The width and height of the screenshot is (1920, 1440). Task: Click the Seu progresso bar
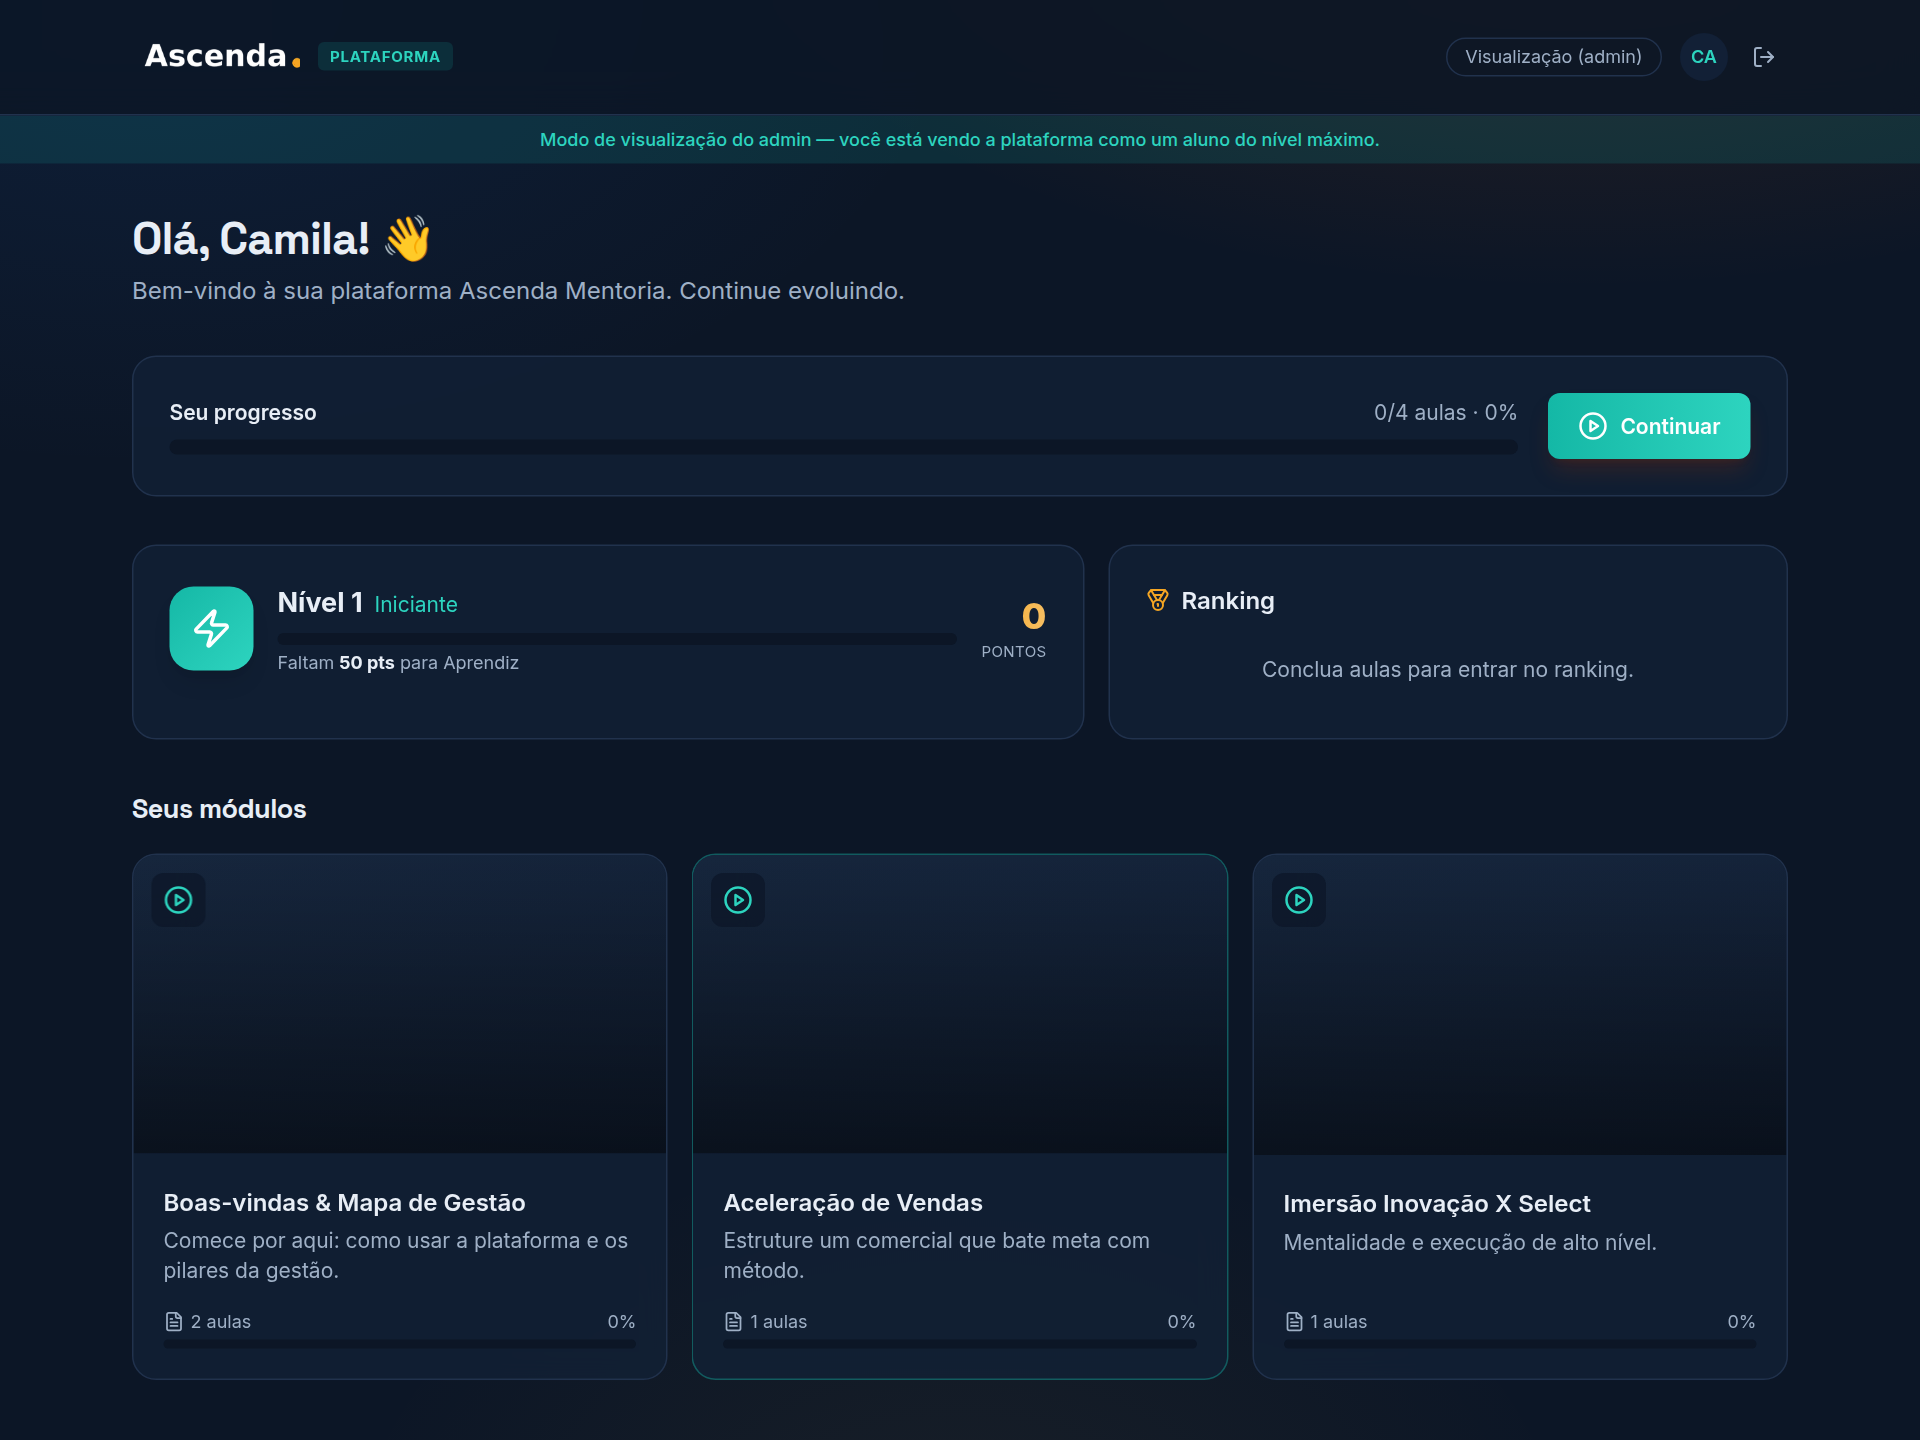843,447
